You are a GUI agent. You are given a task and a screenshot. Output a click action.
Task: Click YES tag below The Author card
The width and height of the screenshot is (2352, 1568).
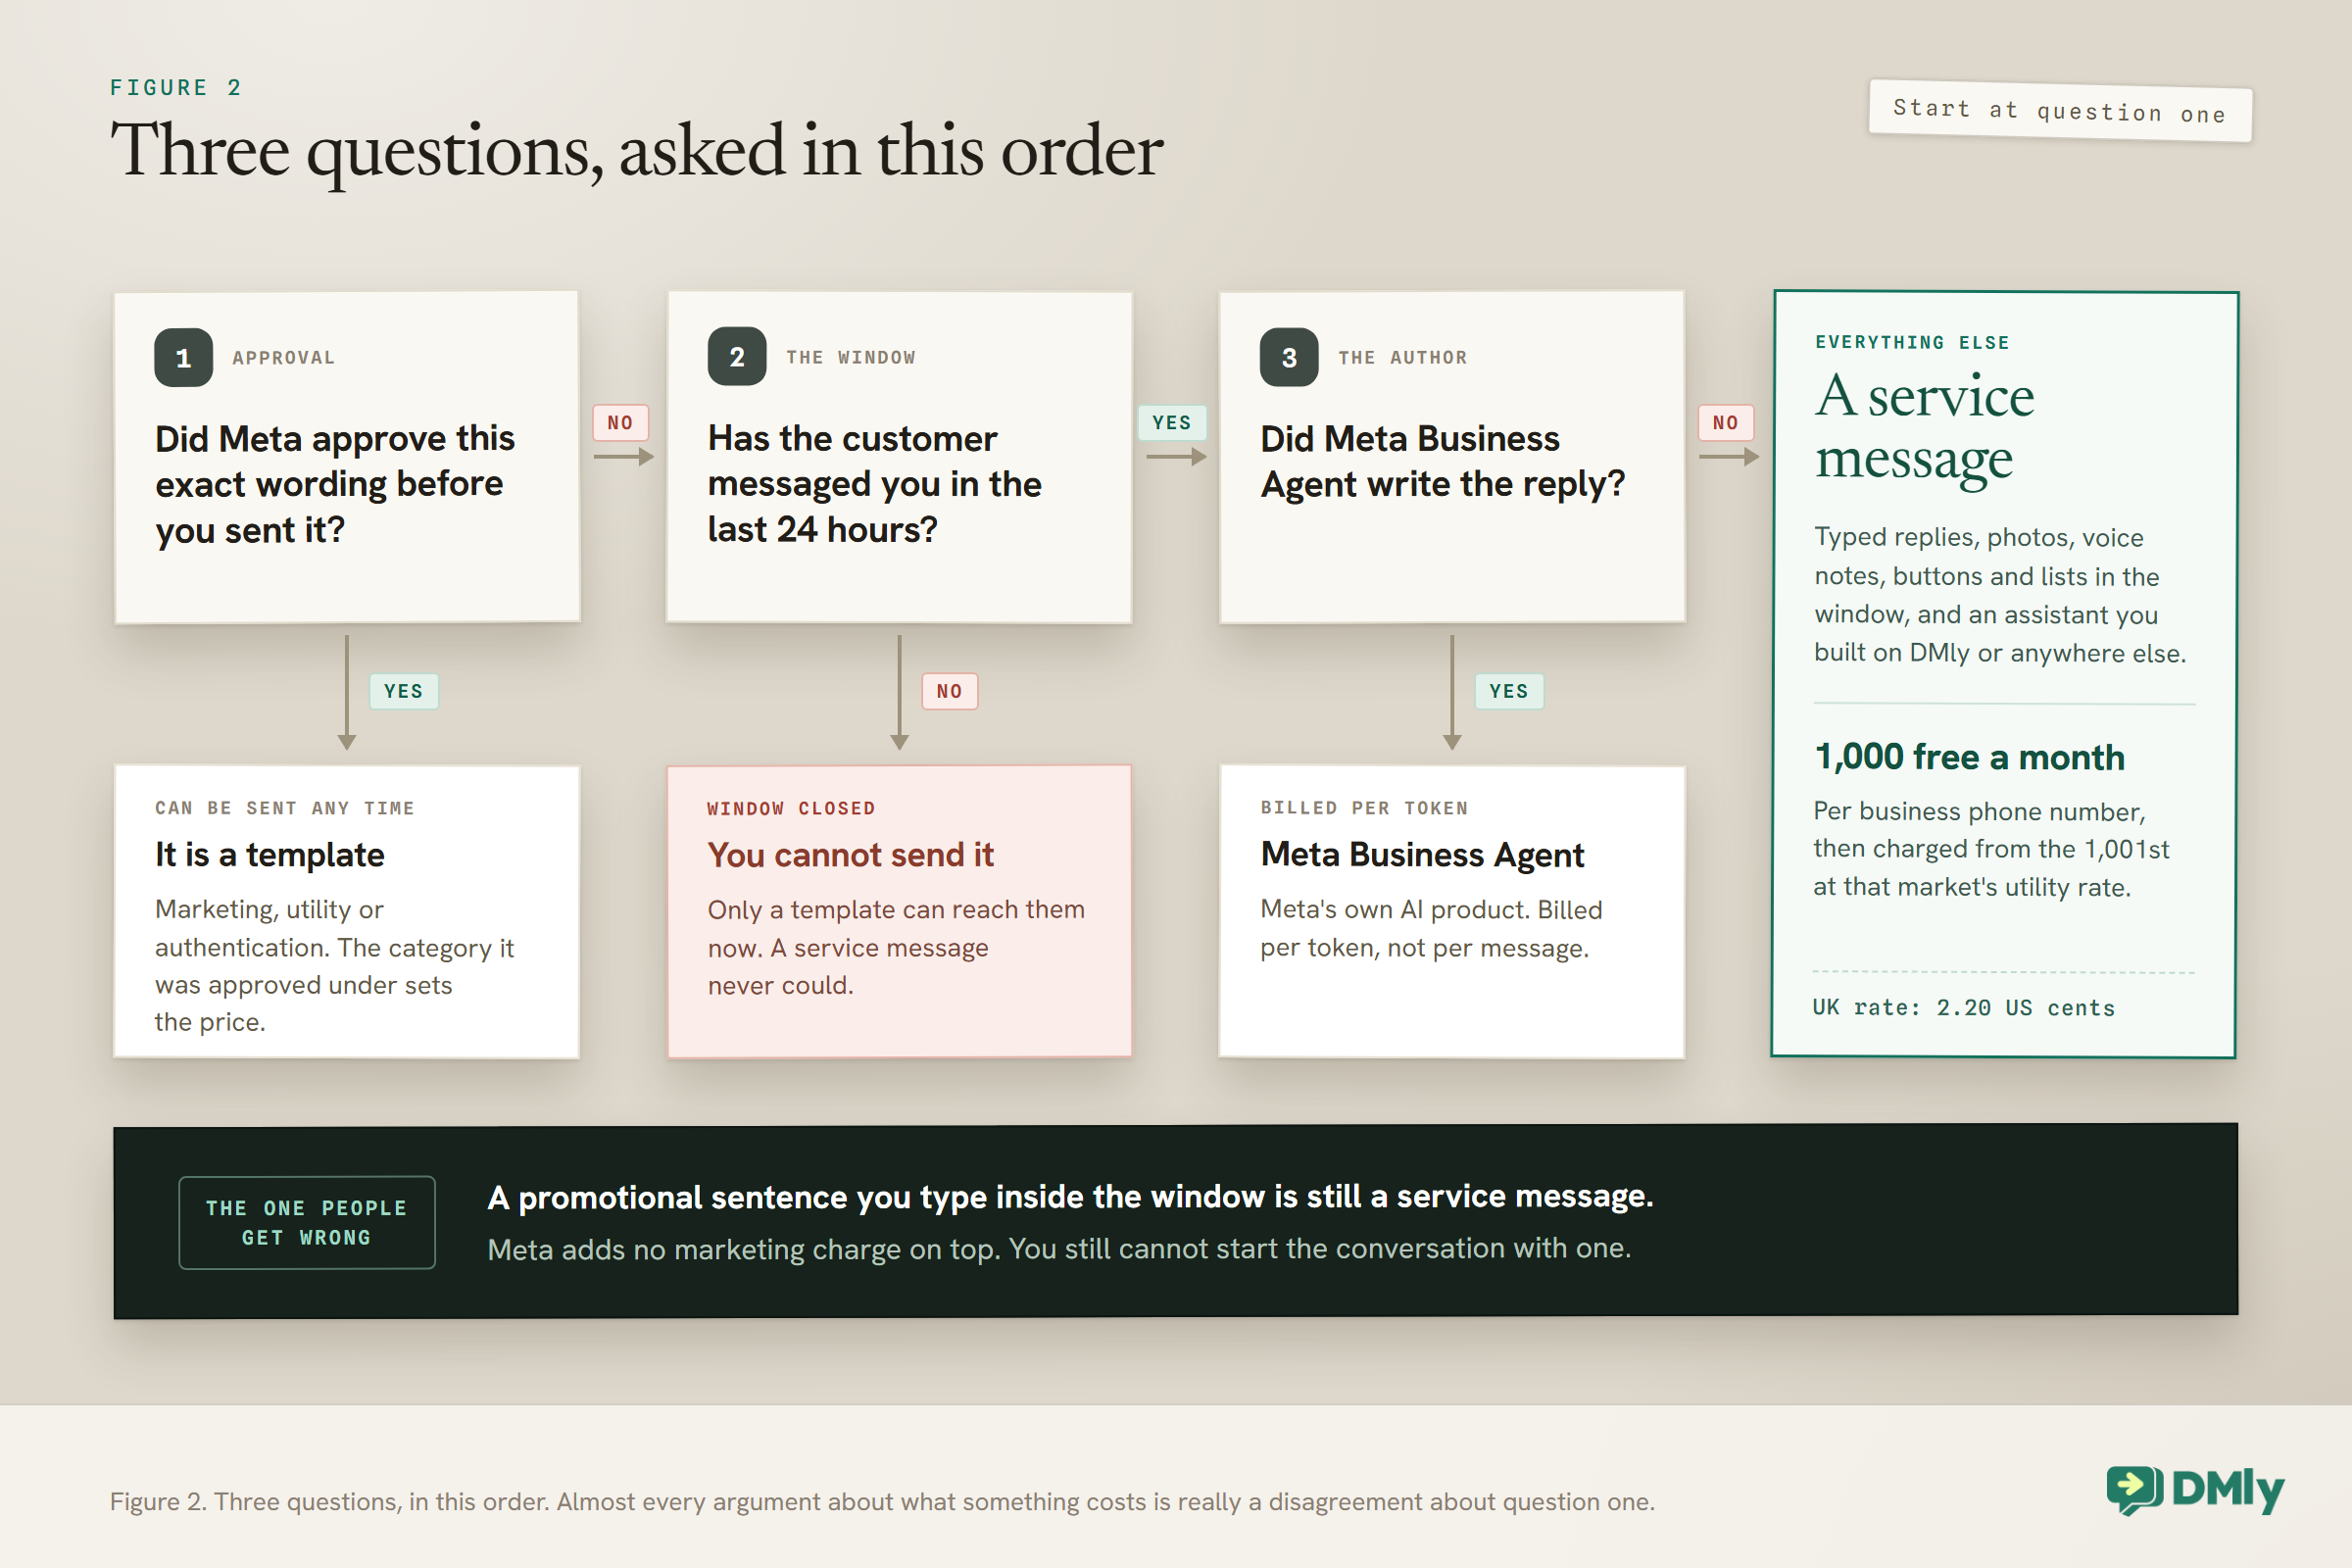point(1509,691)
